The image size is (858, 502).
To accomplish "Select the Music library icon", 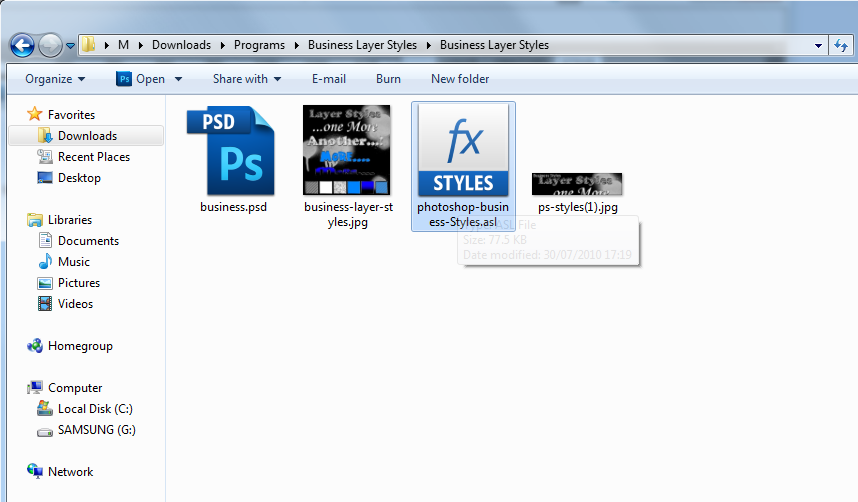I will pos(45,262).
